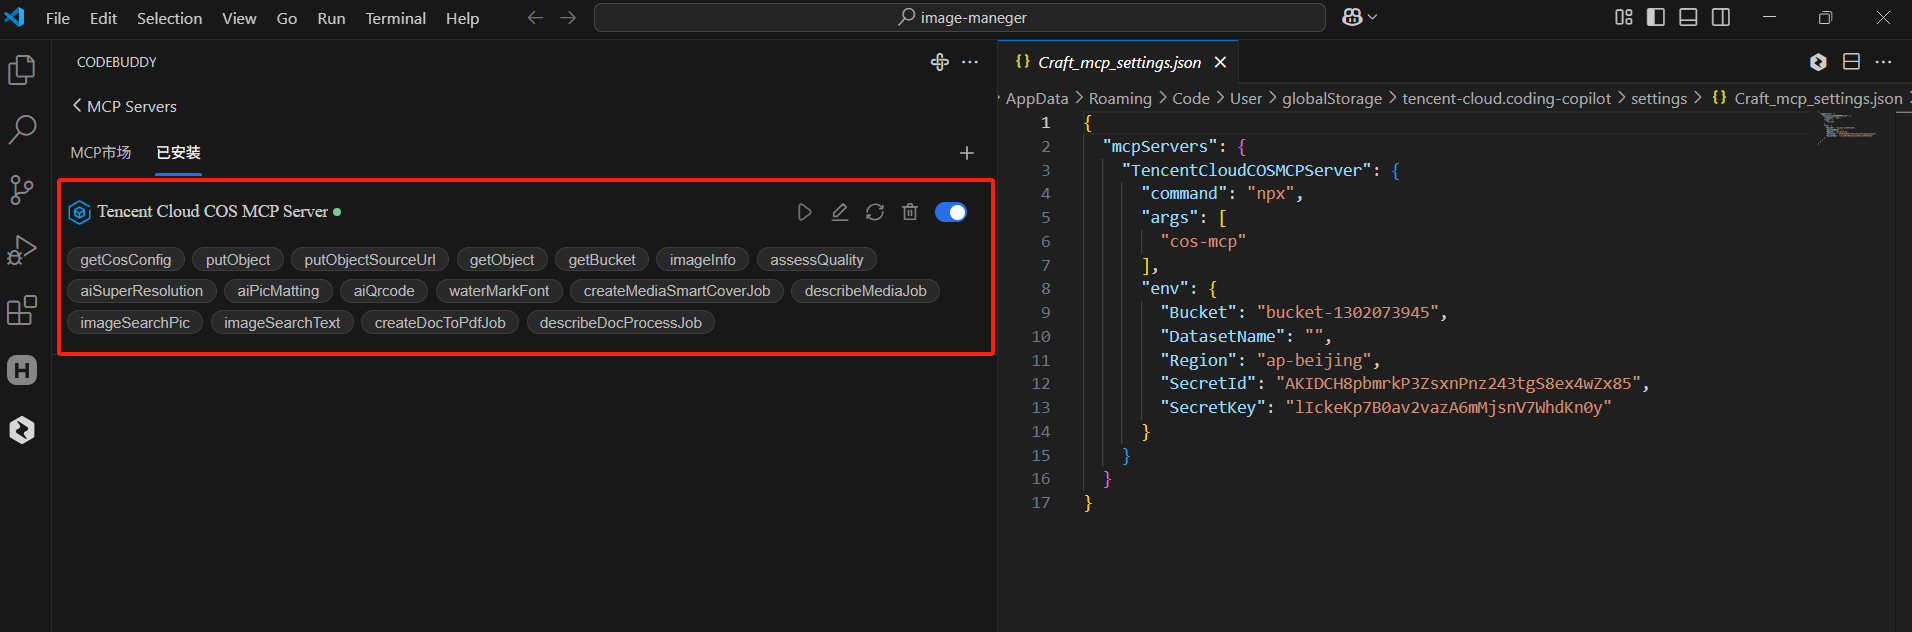The height and width of the screenshot is (632, 1912).
Task: Open the Search view in activity bar
Action: [x=22, y=129]
